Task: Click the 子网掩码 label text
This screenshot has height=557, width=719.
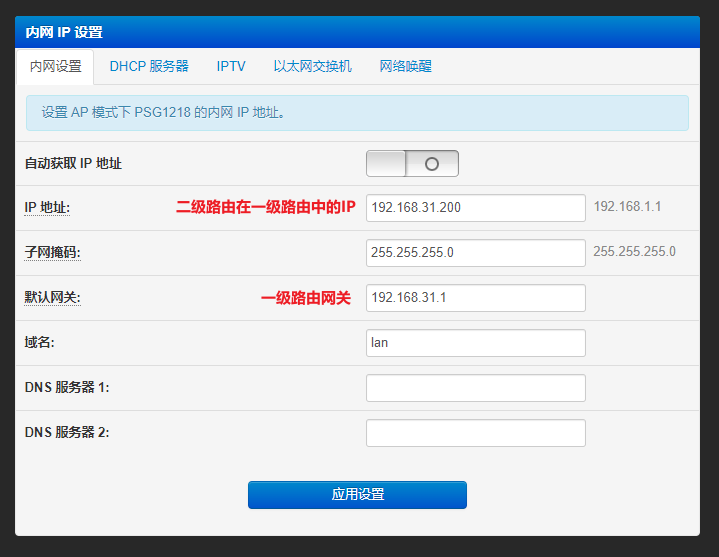Action: (52, 253)
